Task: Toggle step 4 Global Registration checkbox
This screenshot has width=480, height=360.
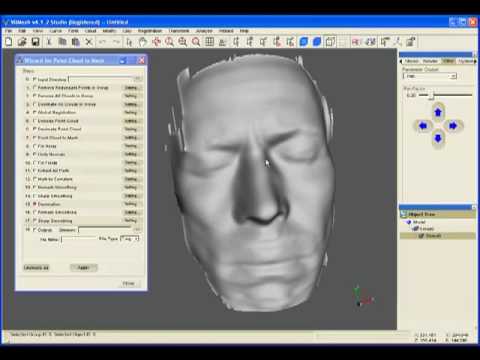Action: (35, 112)
